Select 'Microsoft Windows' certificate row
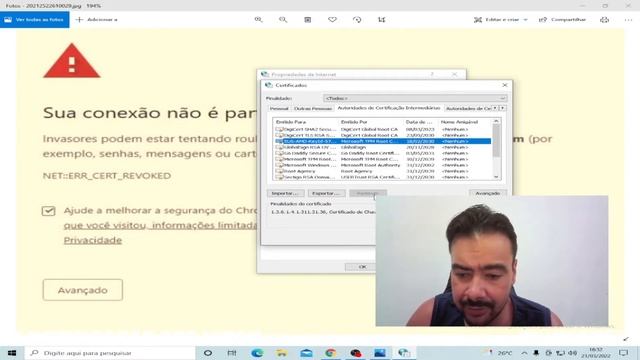640x360 pixels. pos(382,165)
